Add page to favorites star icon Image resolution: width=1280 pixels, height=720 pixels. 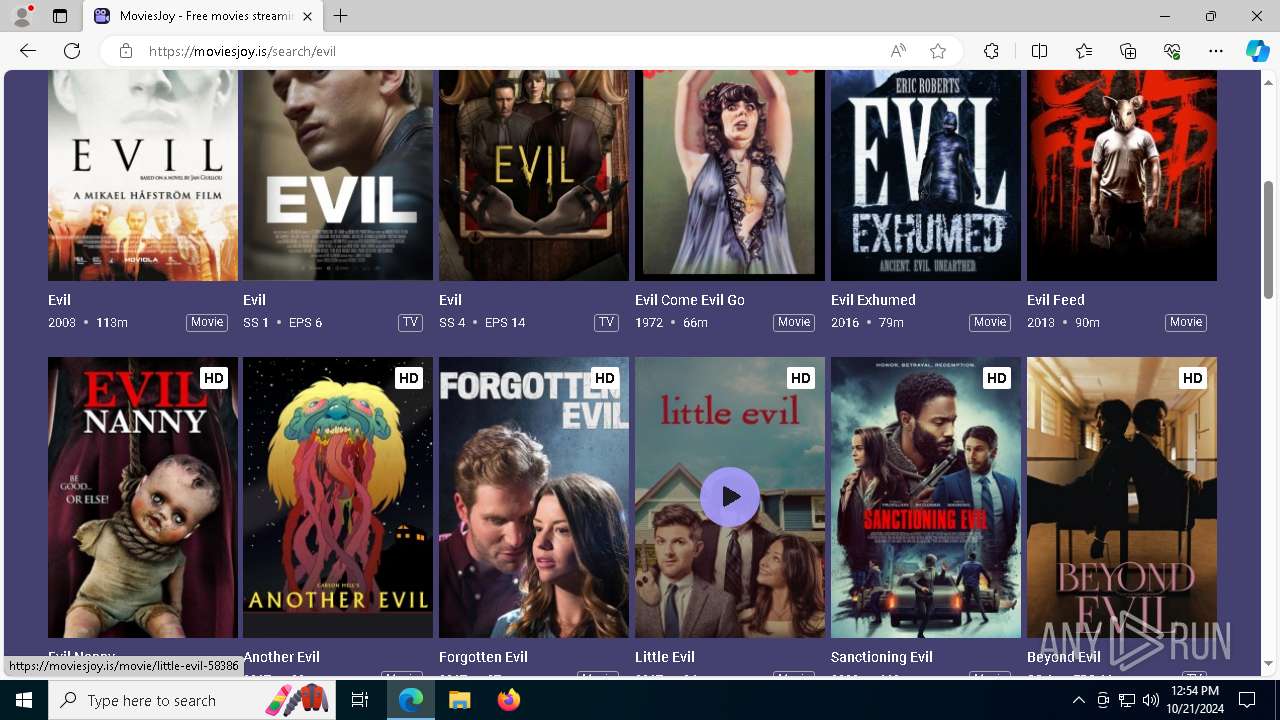938,51
